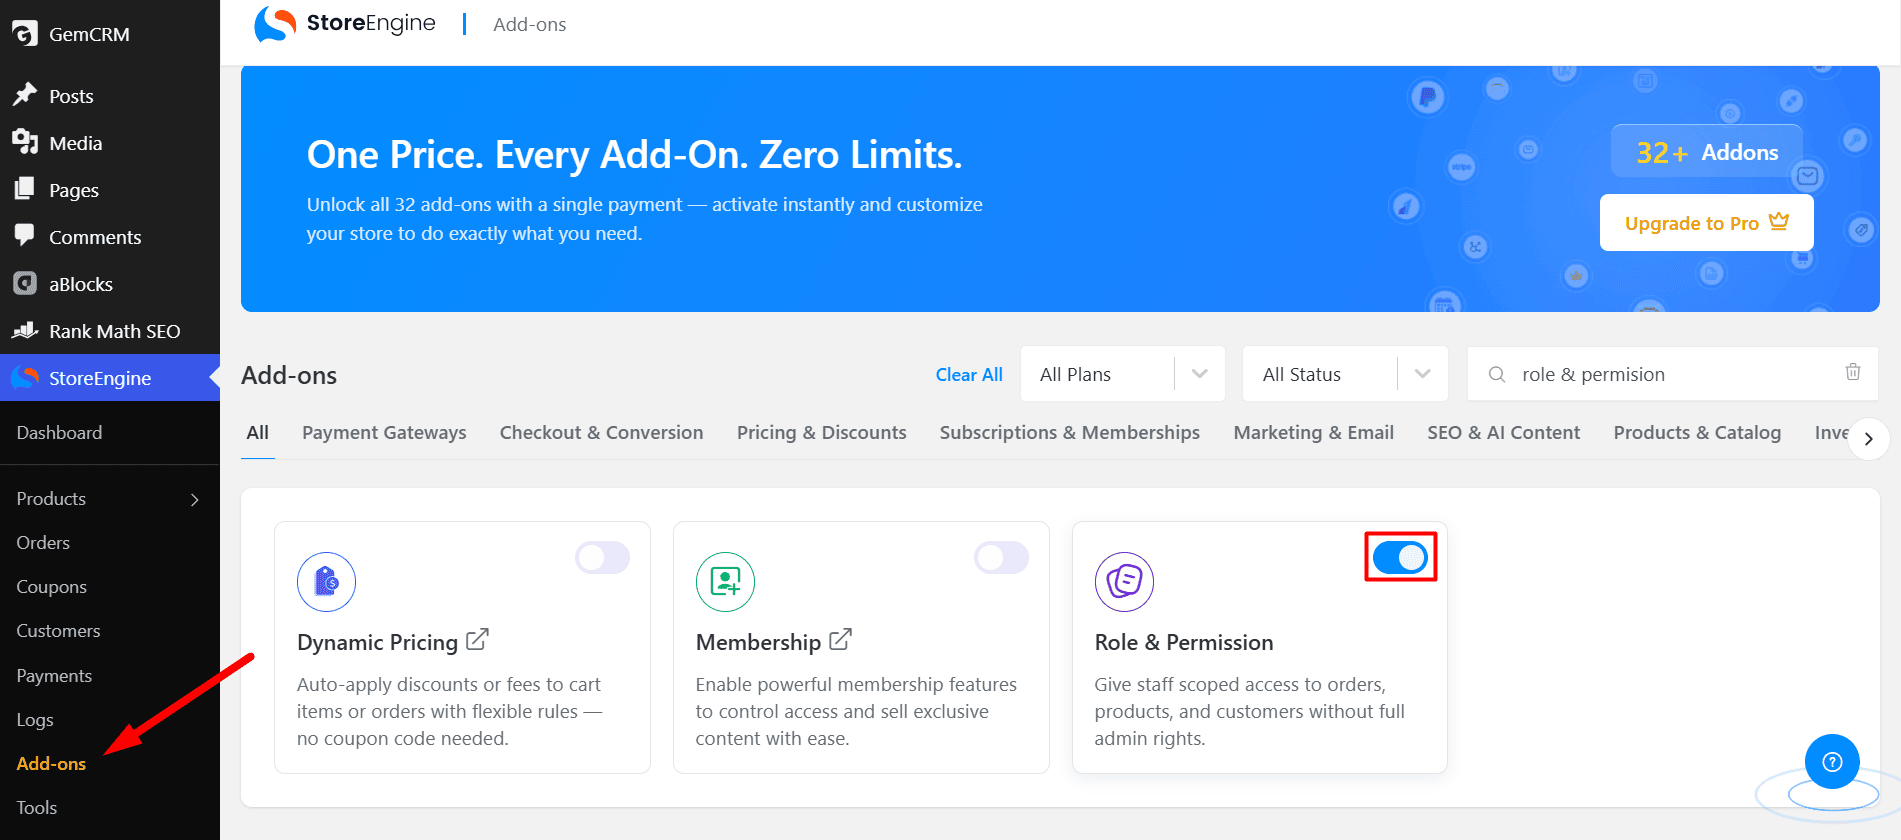
Task: Click the Role & Permission card title
Action: click(1183, 642)
